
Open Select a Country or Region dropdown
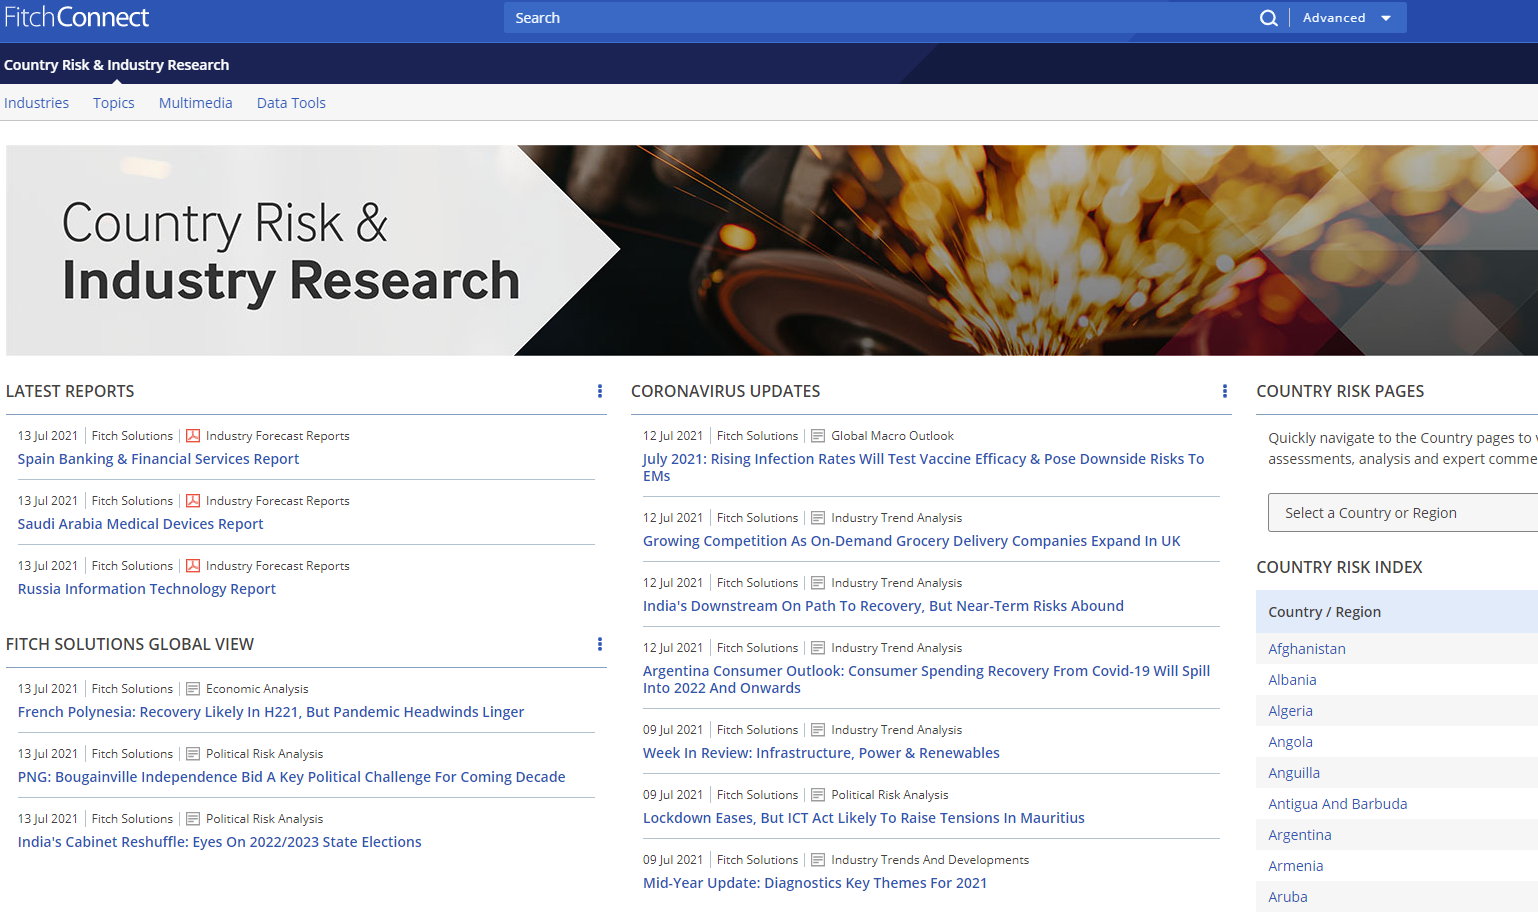pyautogui.click(x=1403, y=513)
